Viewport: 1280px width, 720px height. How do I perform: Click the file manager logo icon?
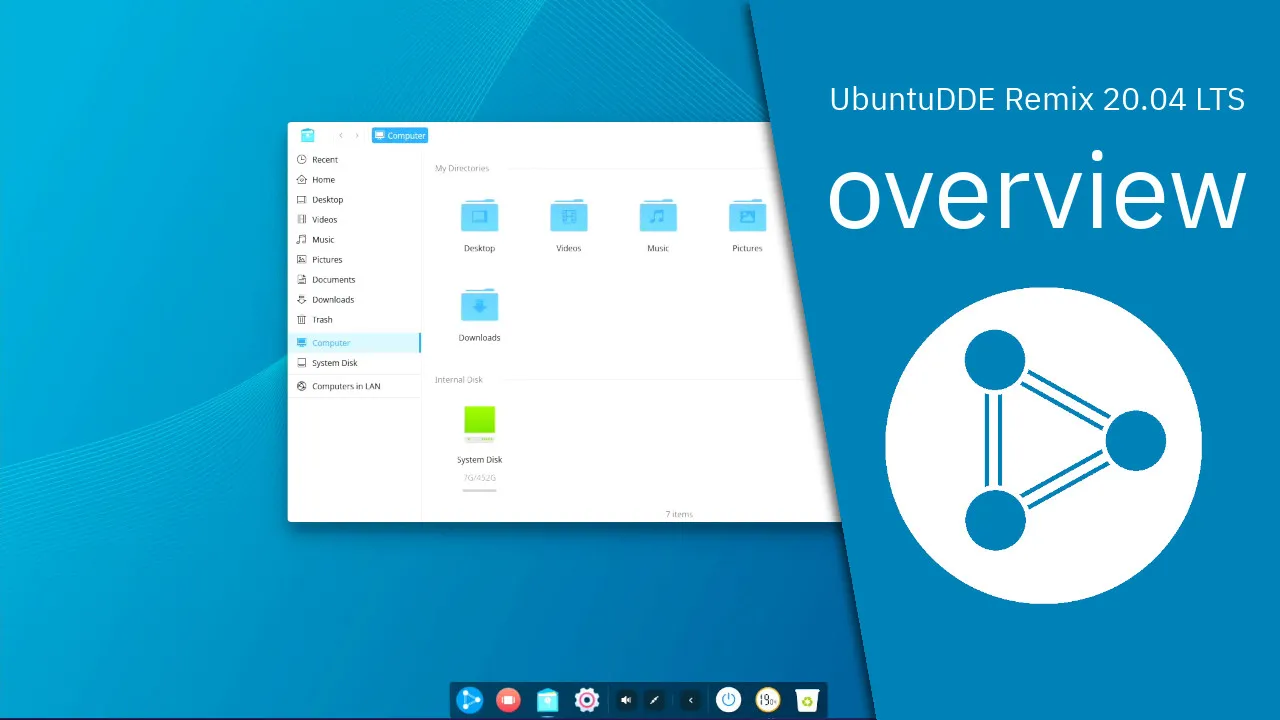click(308, 135)
